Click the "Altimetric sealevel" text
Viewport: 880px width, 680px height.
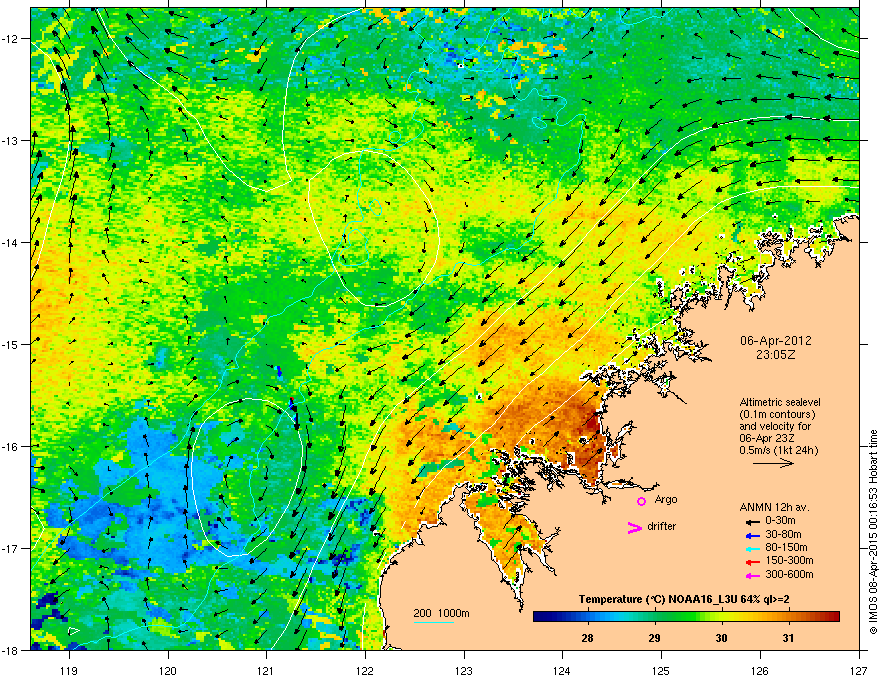point(780,402)
